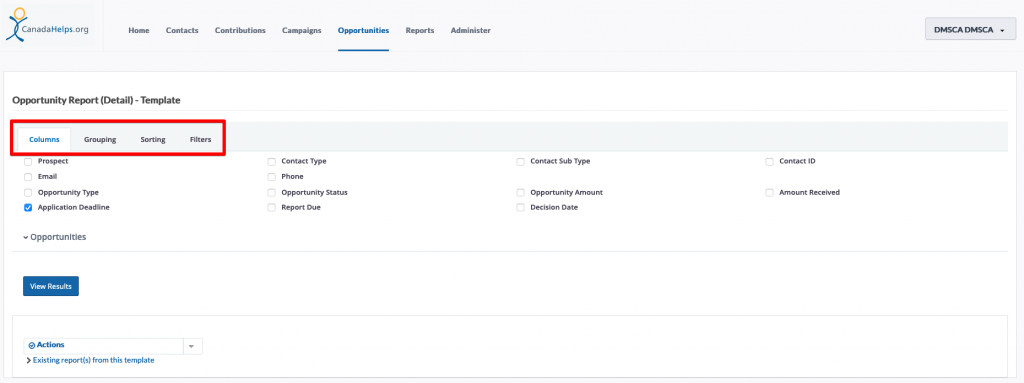Screen dimensions: 1024x383
Task: Check the Contact ID checkbox
Action: pyautogui.click(x=769, y=161)
